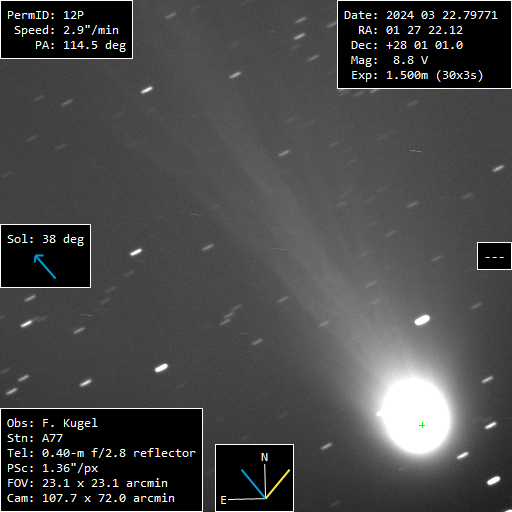Screen dimensions: 512x512
Task: Click the blue solar direction arrow
Action: [45, 266]
